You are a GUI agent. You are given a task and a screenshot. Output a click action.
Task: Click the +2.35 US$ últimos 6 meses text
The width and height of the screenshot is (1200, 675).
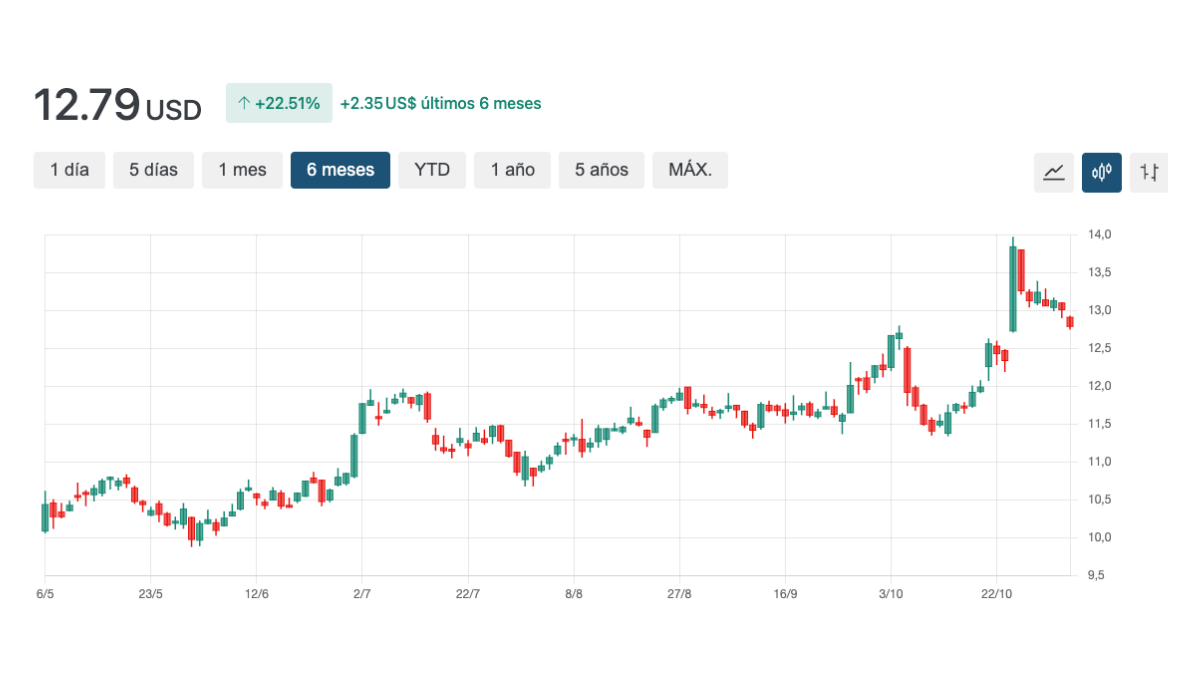point(440,103)
